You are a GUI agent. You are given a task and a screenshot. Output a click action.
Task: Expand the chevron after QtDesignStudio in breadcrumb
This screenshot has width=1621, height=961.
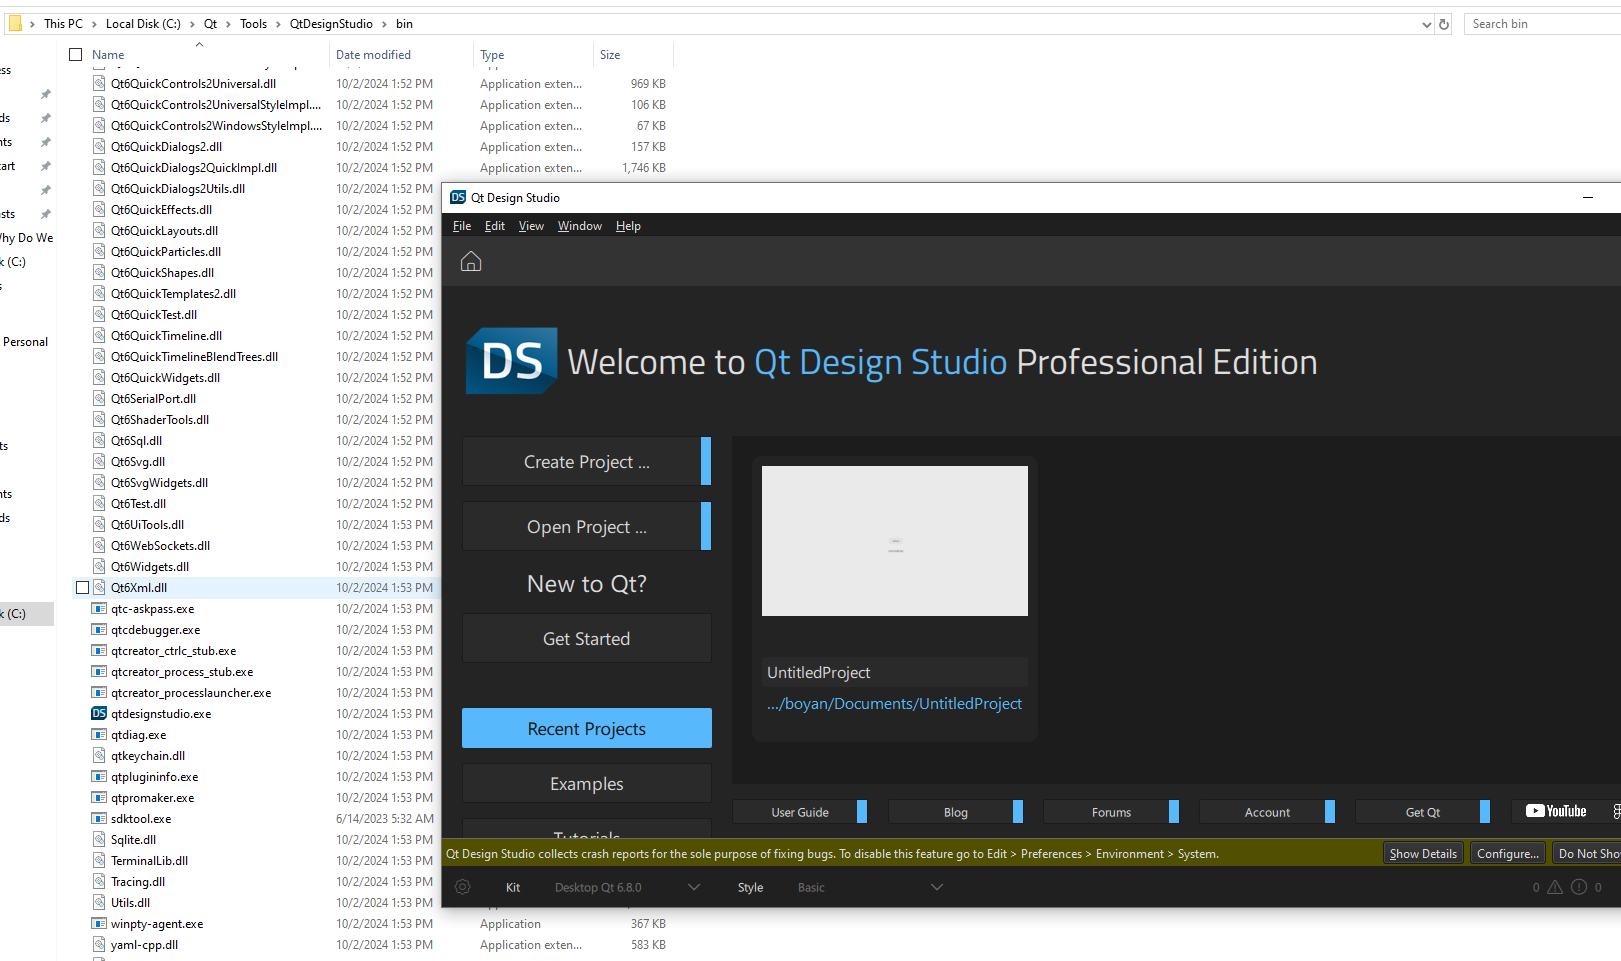[384, 24]
